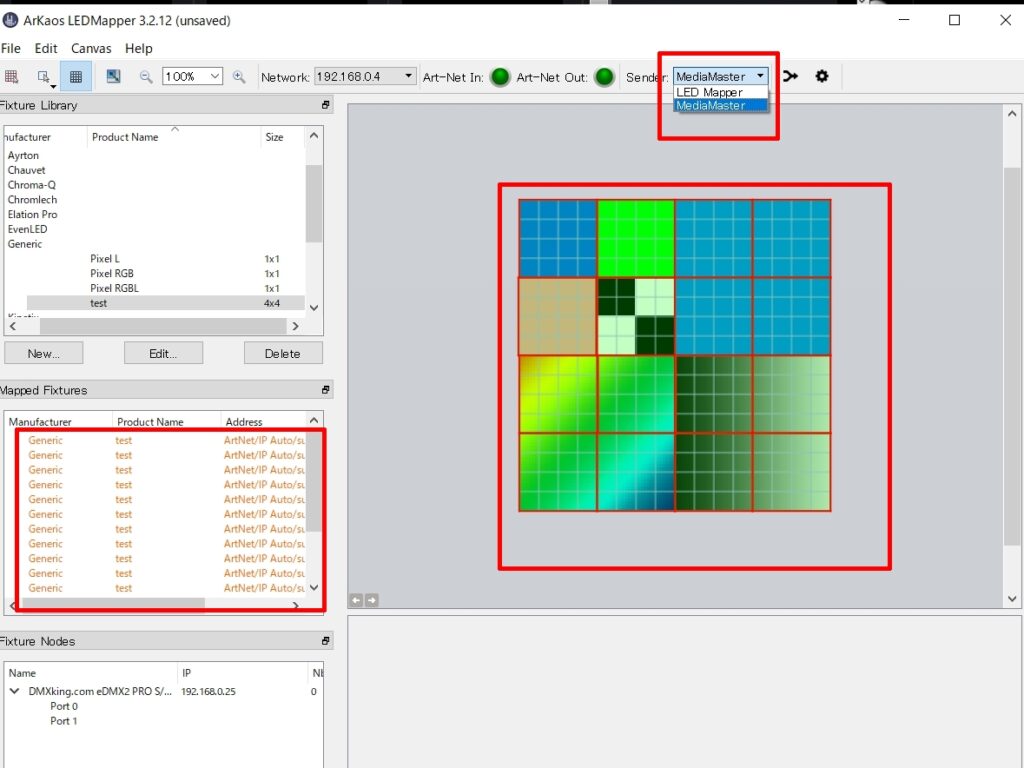Image resolution: width=1024 pixels, height=768 pixels.
Task: Open the Network address dropdown
Action: [x=365, y=76]
